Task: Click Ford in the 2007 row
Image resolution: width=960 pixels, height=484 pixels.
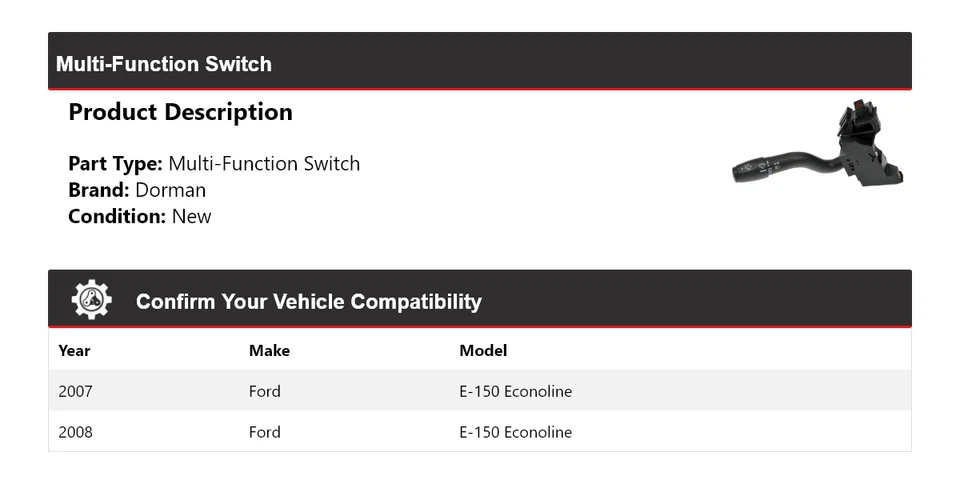Action: 265,391
